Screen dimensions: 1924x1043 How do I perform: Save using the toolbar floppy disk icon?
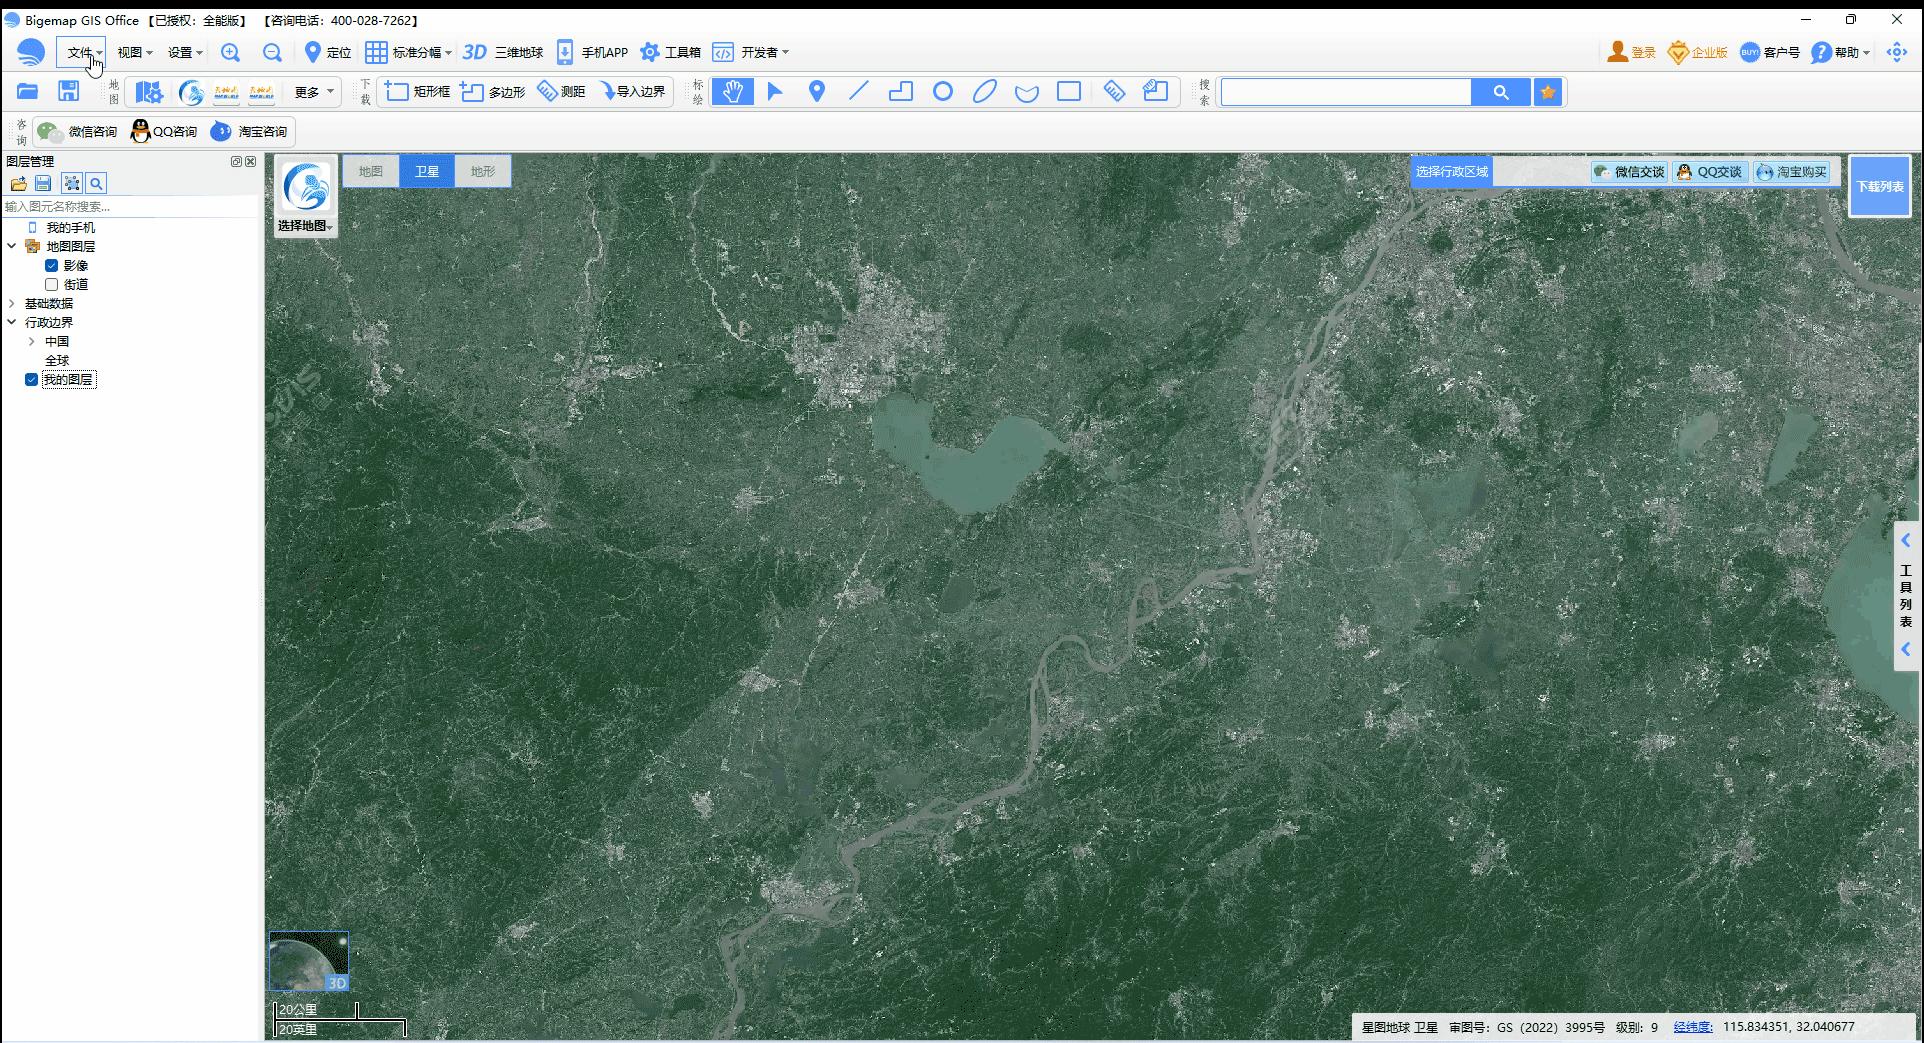click(x=68, y=92)
